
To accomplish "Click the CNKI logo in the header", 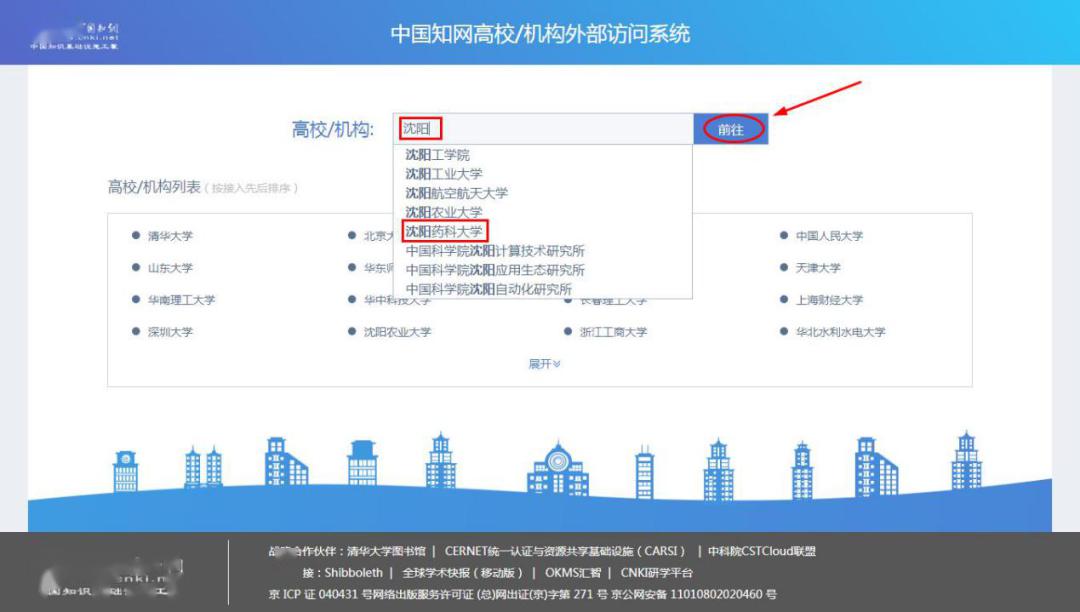I will pyautogui.click(x=74, y=36).
